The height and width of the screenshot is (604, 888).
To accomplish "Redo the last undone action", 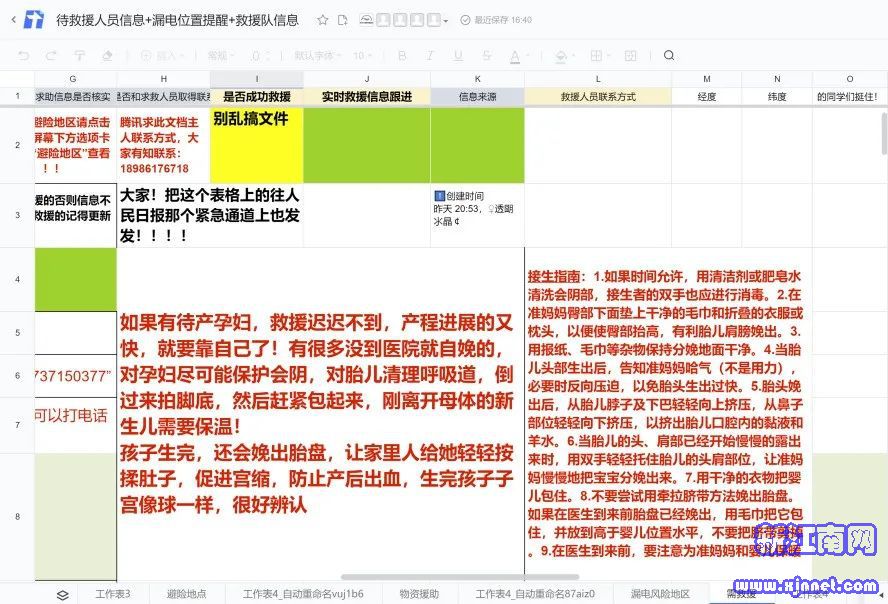I will click(51, 55).
